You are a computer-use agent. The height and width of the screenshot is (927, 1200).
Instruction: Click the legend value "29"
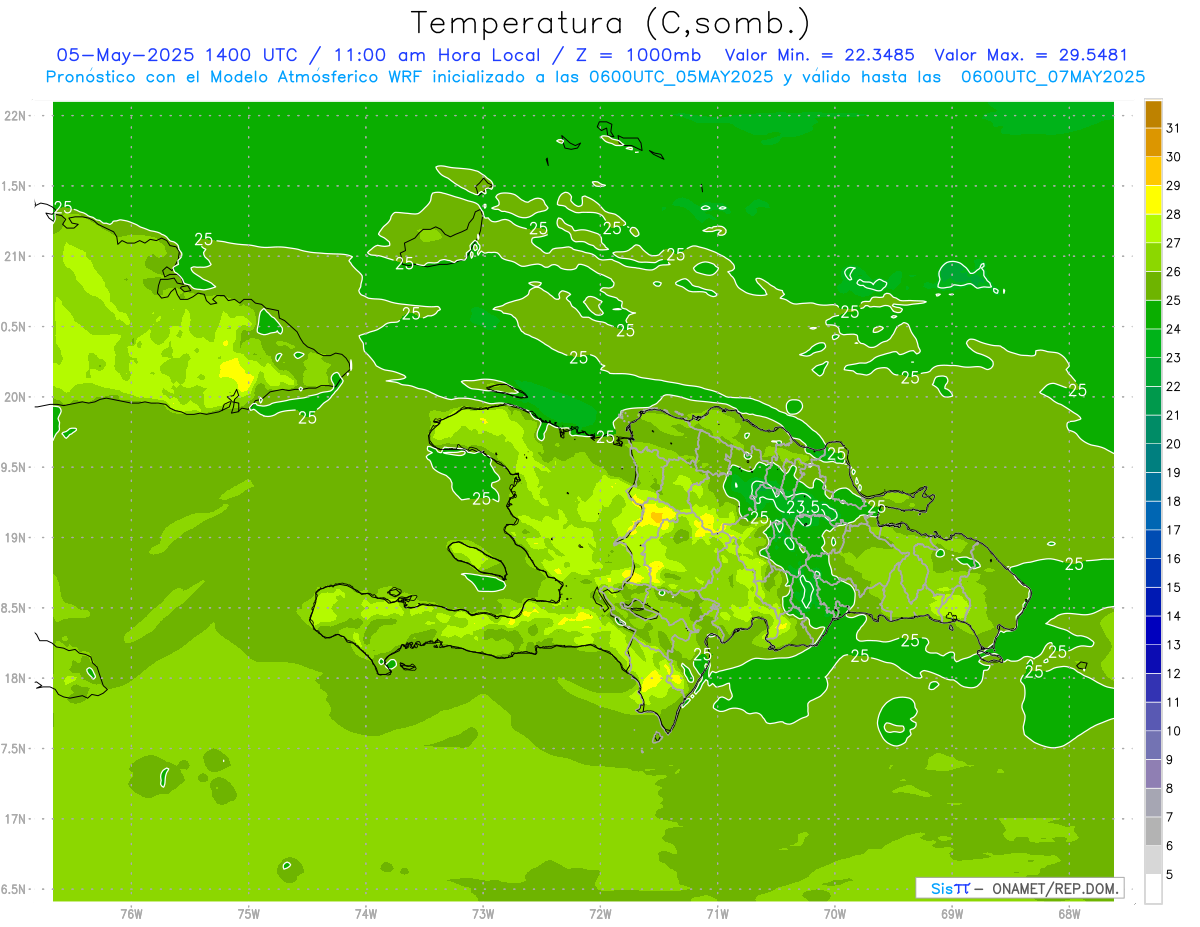click(1174, 185)
